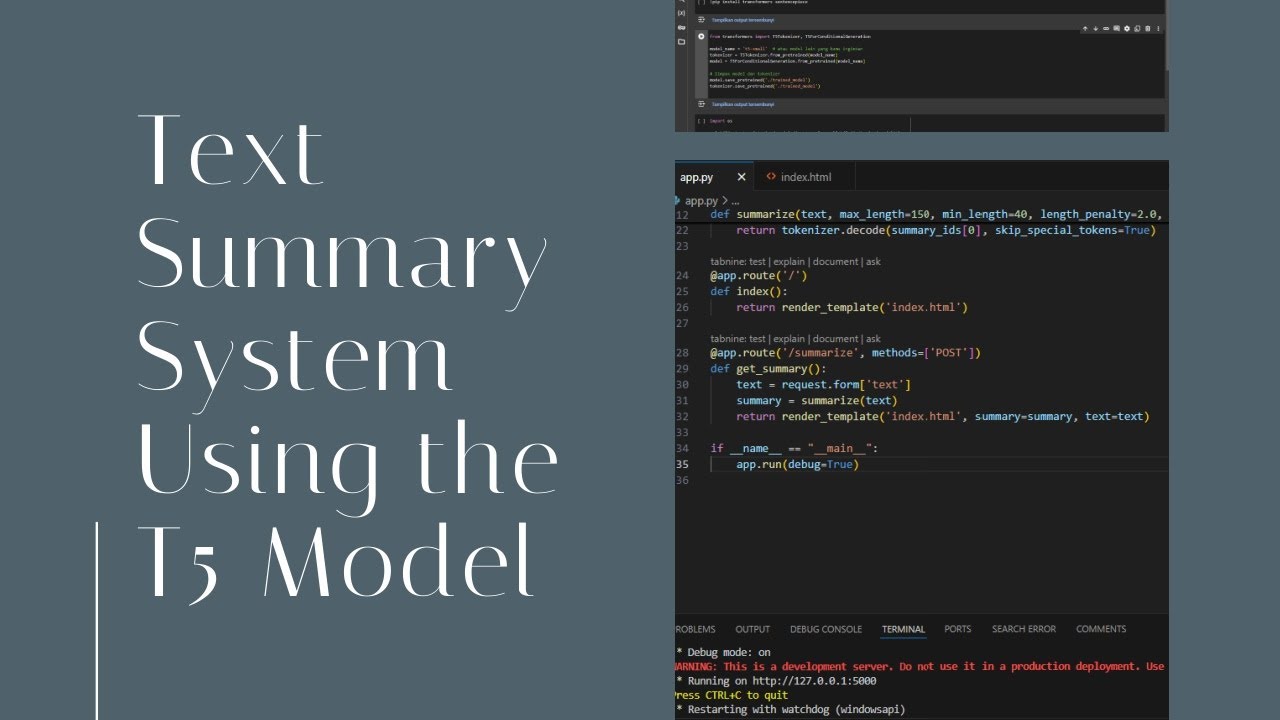The image size is (1280, 720).
Task: Click tabnine 'ask' above get_summary function
Action: (x=873, y=339)
